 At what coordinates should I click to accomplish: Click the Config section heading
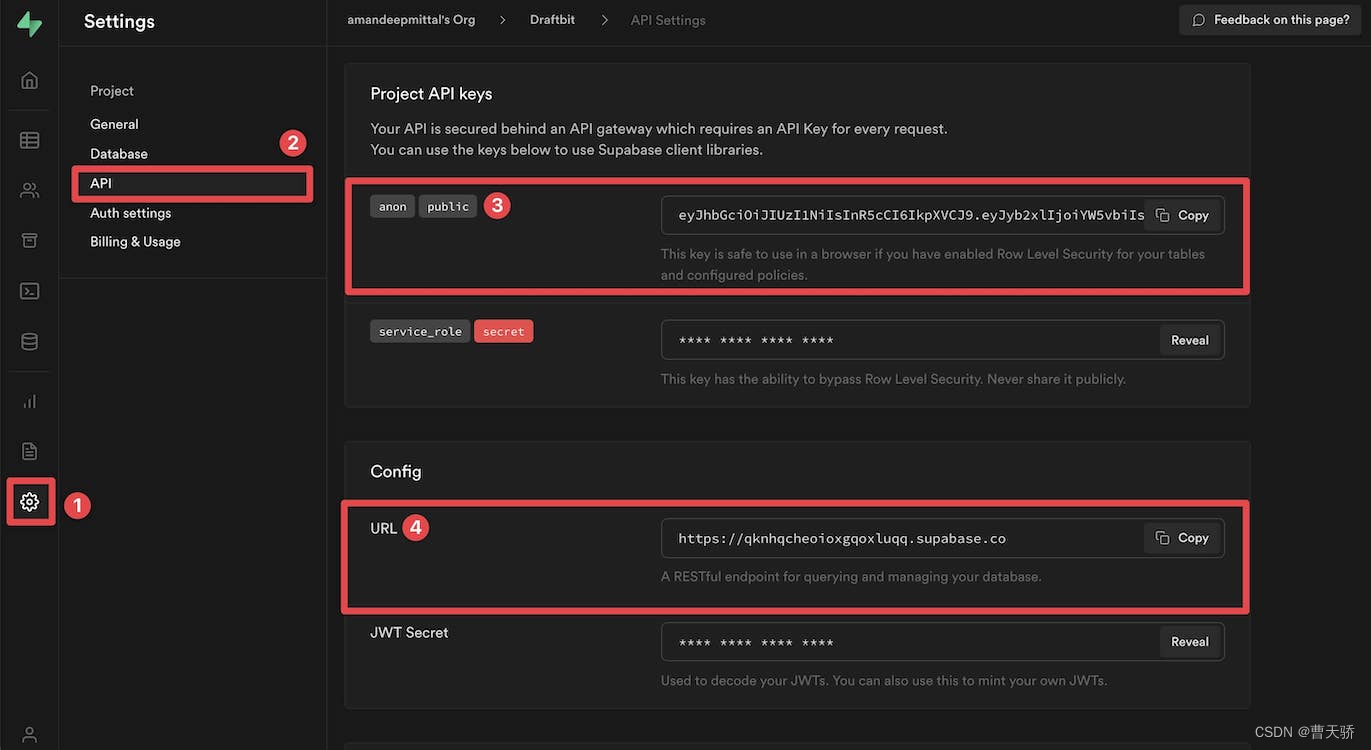coord(396,471)
